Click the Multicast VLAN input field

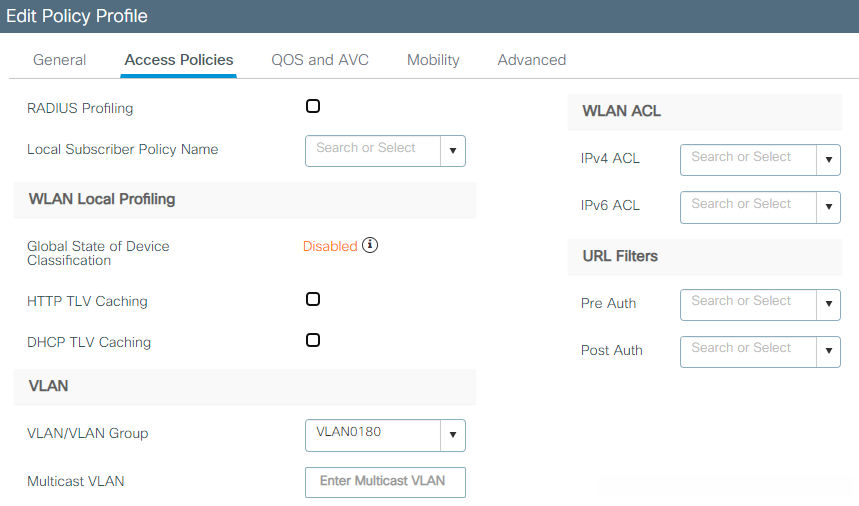click(385, 481)
